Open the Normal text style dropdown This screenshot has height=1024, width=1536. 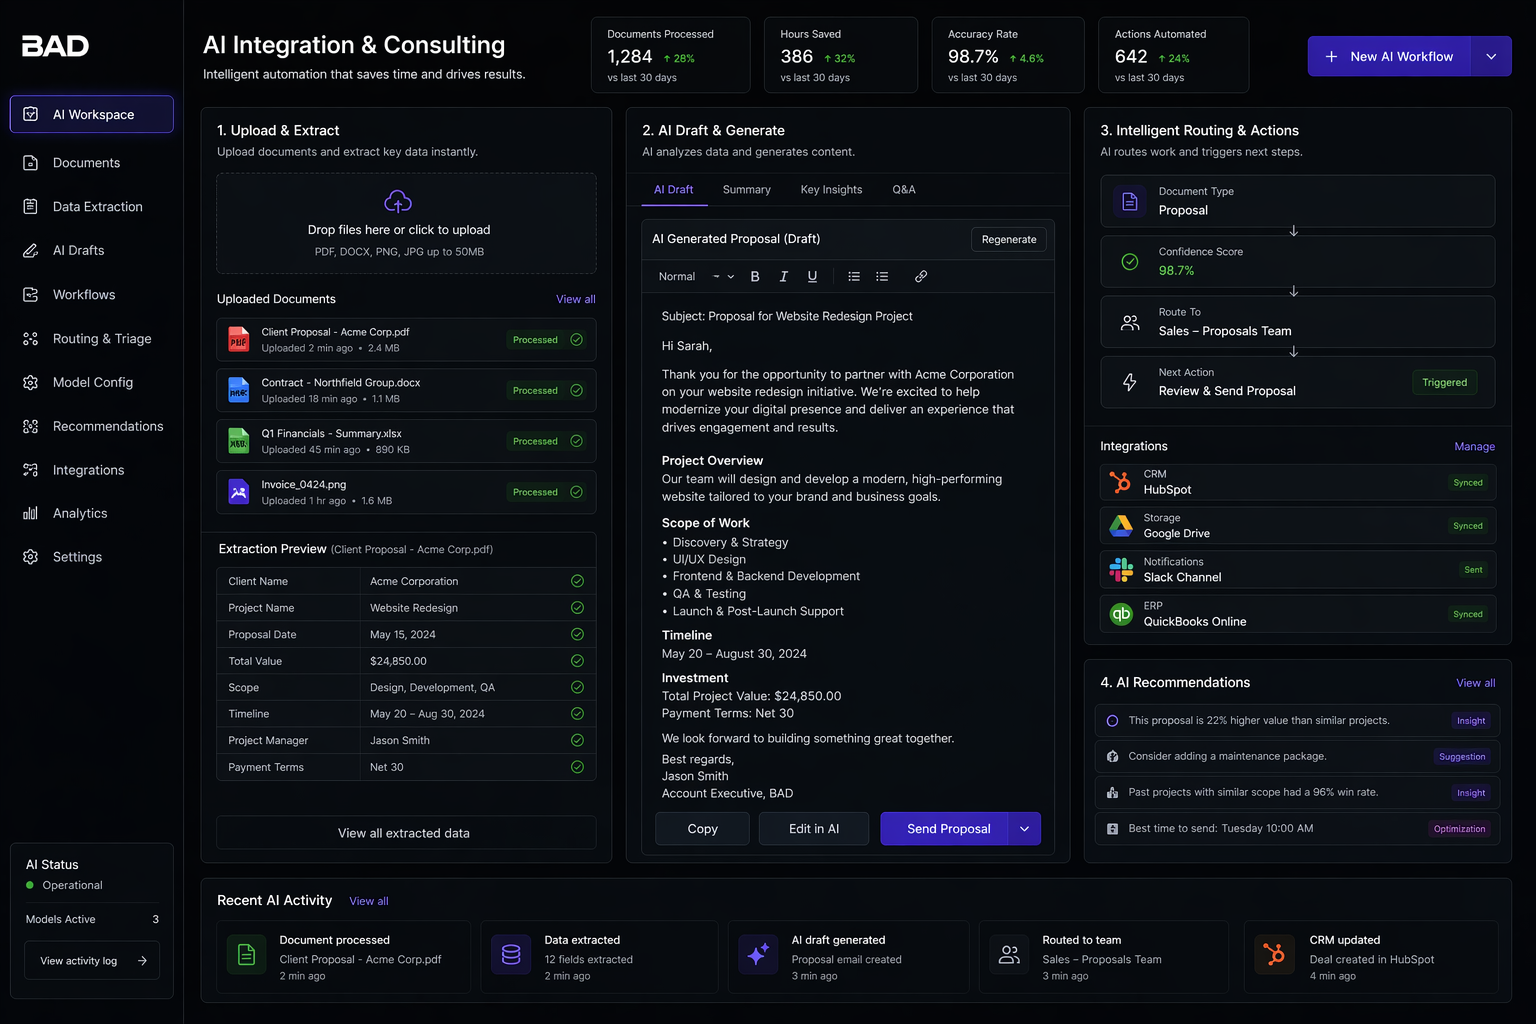click(x=696, y=277)
